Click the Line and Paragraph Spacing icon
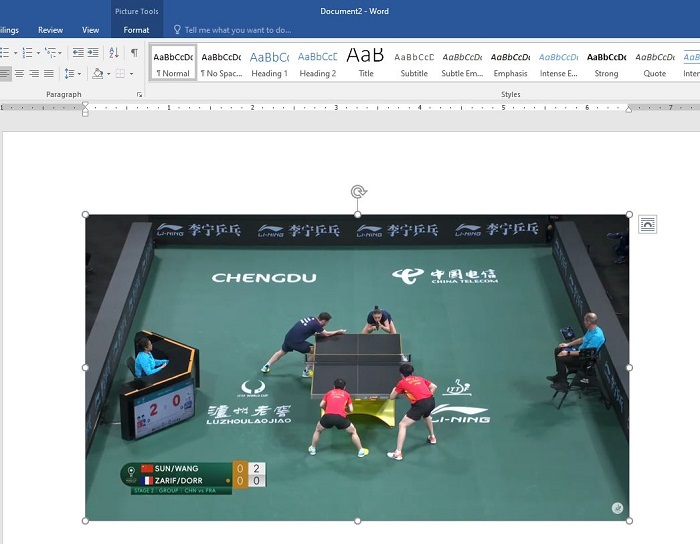The image size is (700, 544). click(x=69, y=73)
